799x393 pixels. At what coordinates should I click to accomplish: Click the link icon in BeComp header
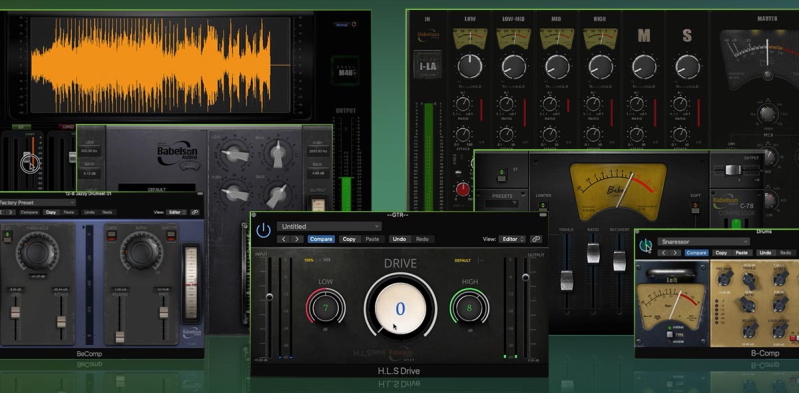[195, 212]
